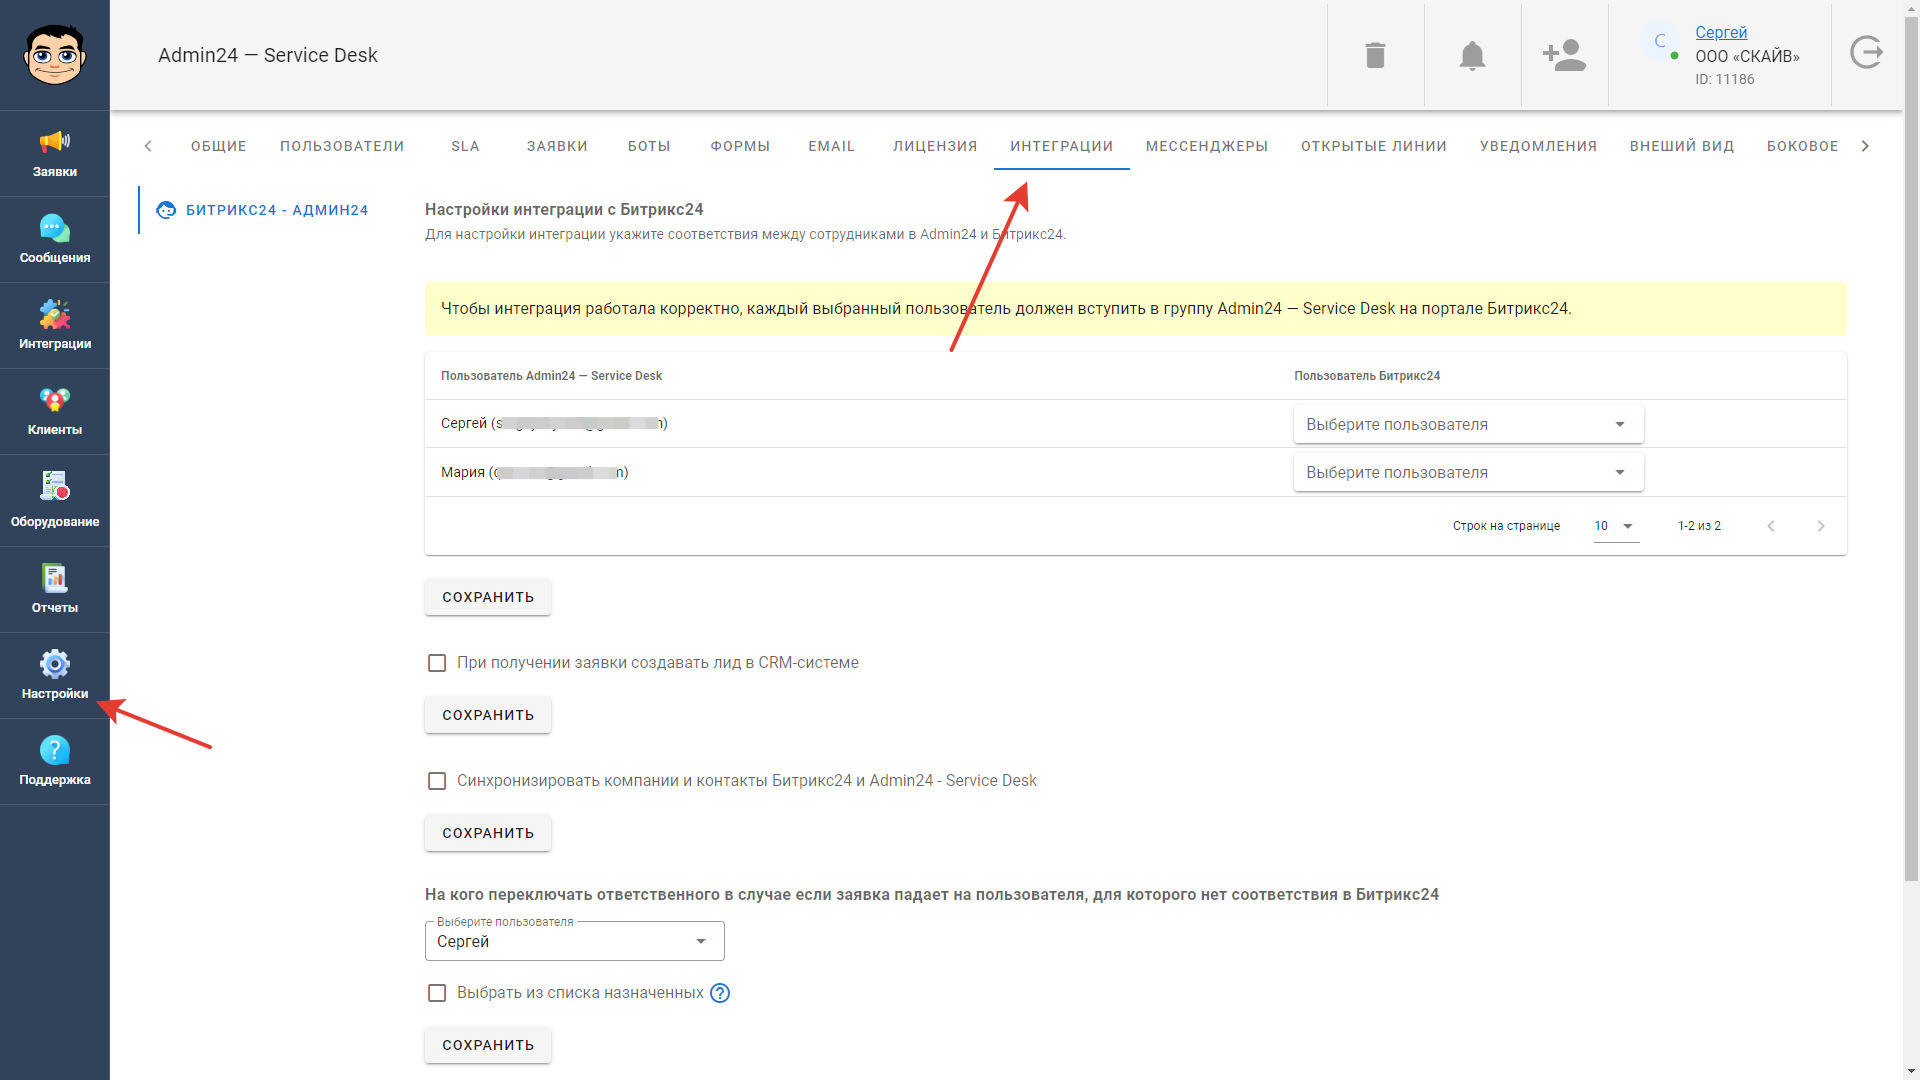Switch to the SLA tab

point(466,146)
